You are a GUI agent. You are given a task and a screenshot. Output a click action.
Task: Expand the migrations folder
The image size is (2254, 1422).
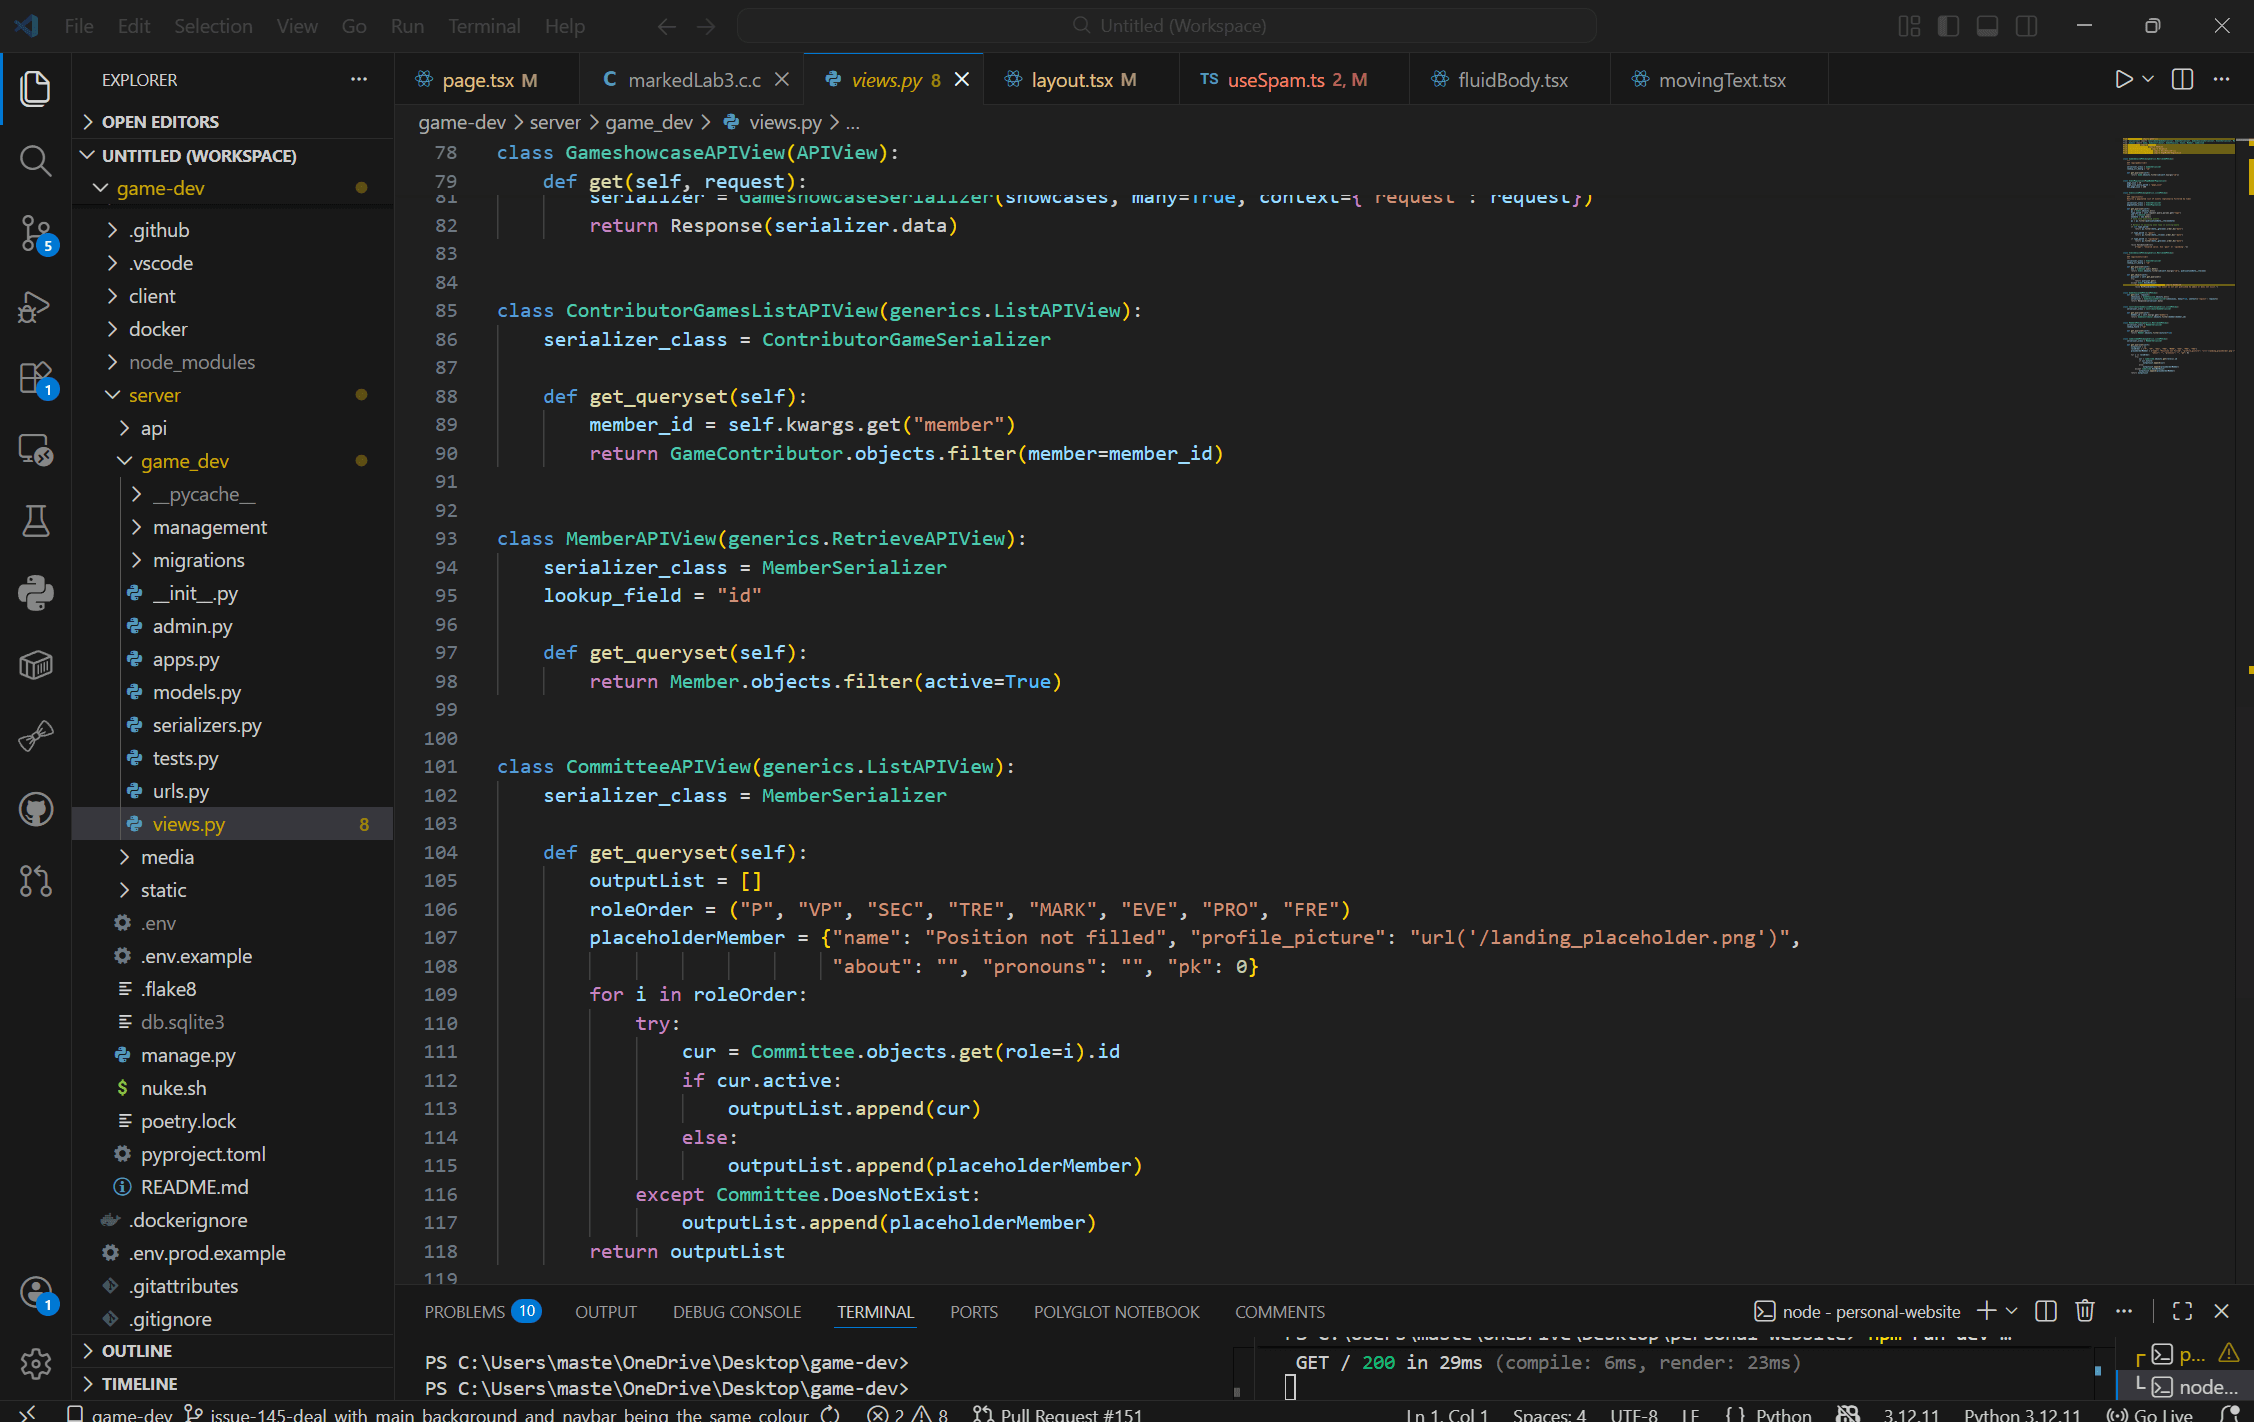tap(233, 560)
